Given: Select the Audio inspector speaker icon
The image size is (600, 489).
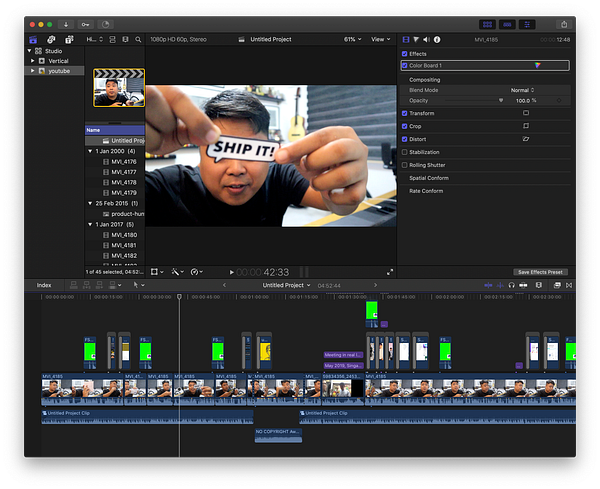Looking at the screenshot, I should (427, 39).
